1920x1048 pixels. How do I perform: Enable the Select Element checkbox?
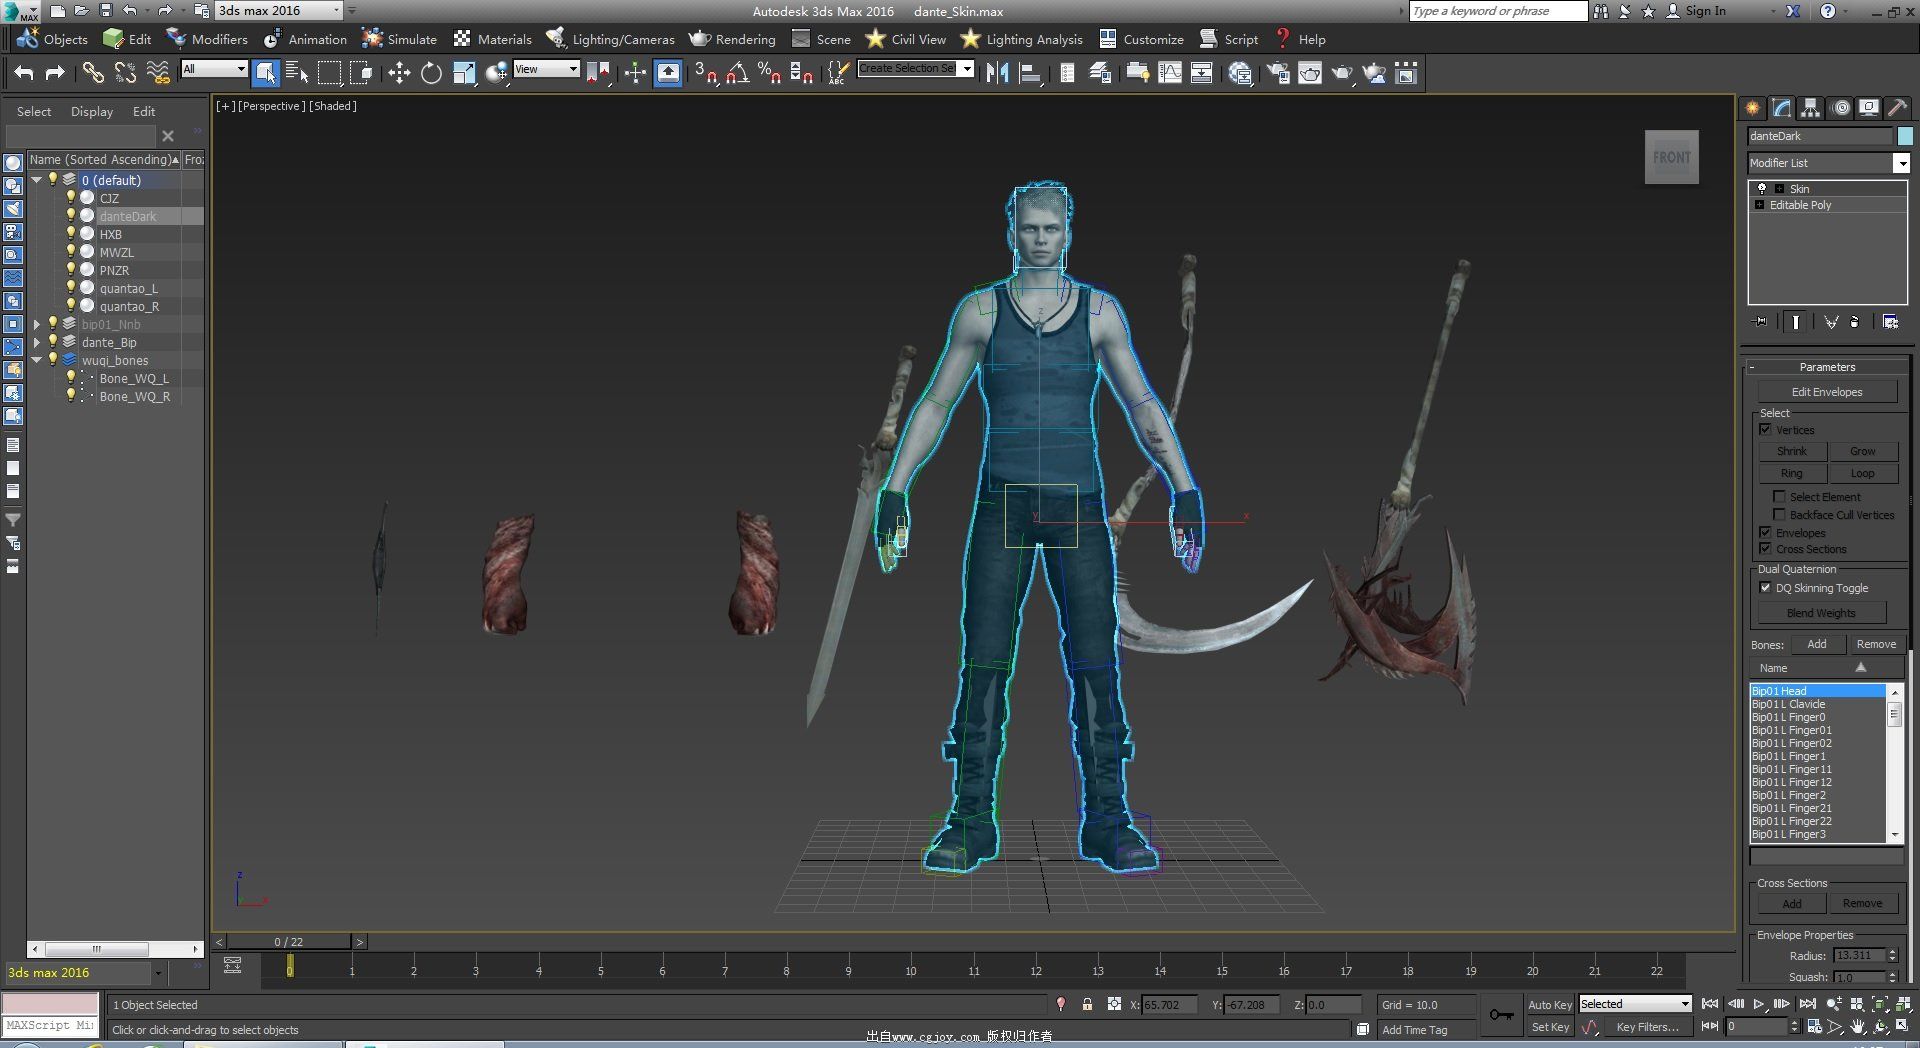(1779, 496)
